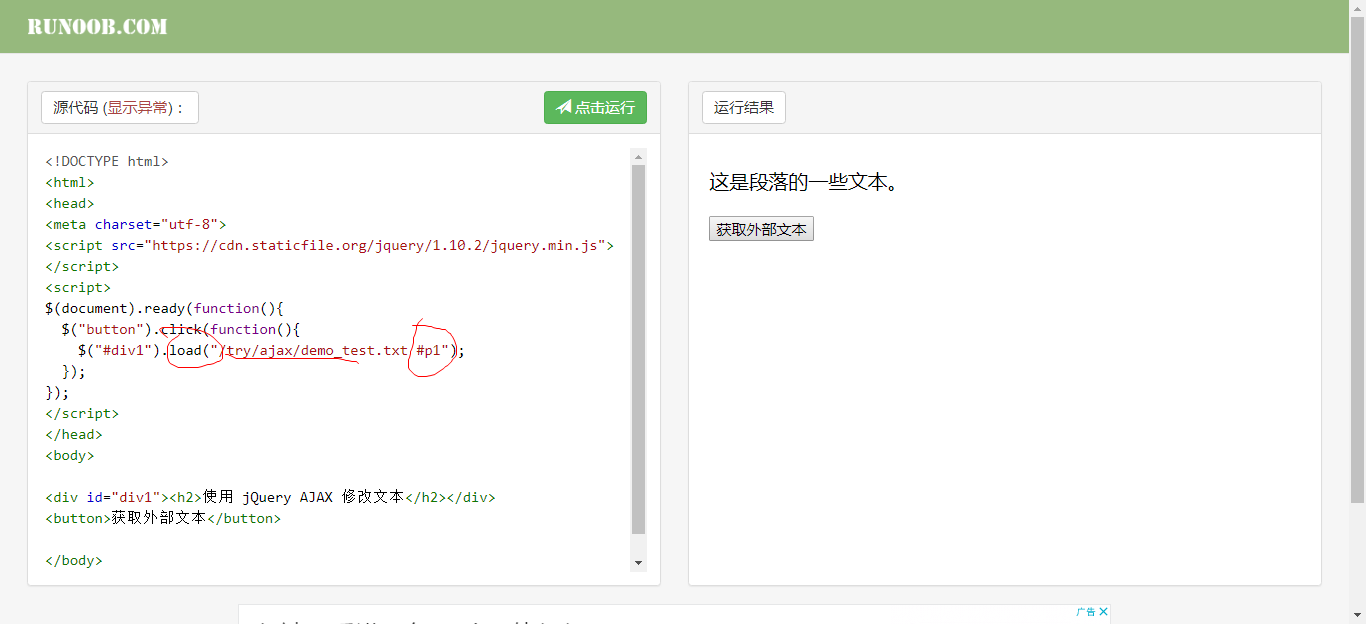The width and height of the screenshot is (1366, 624).
Task: Click the $(document).ready(function(){ line
Action: [x=165, y=308]
